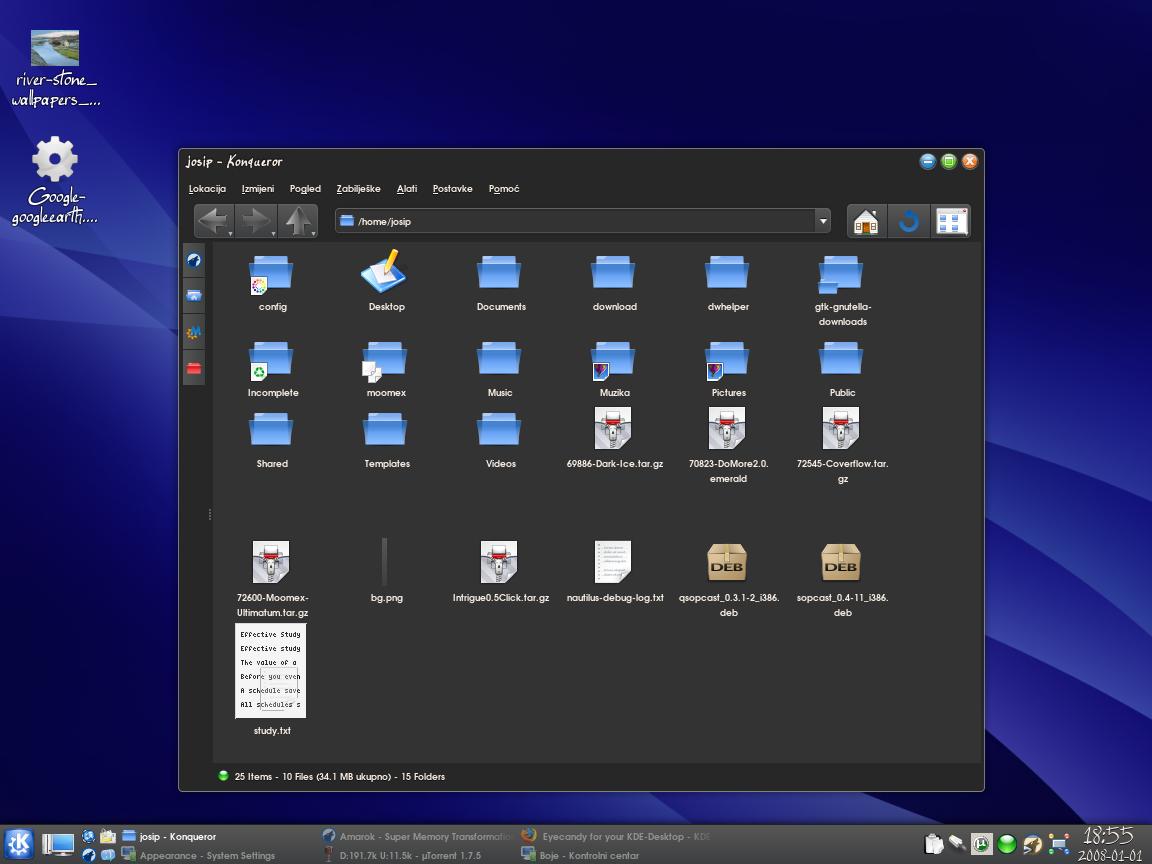Image resolution: width=1152 pixels, height=864 pixels.
Task: Select the Public folder
Action: tap(842, 369)
